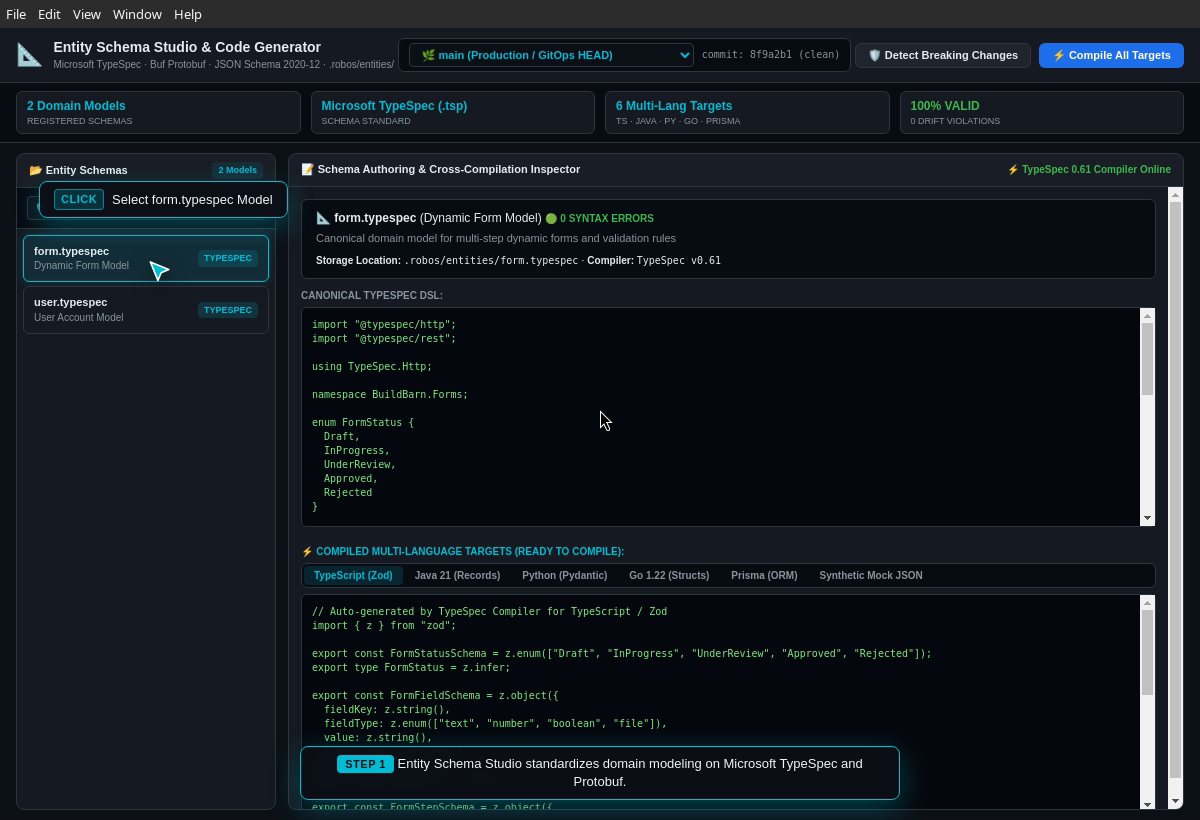Click the CANONICAL TYPESPEC DSL label
This screenshot has width=1200, height=820.
372,295
